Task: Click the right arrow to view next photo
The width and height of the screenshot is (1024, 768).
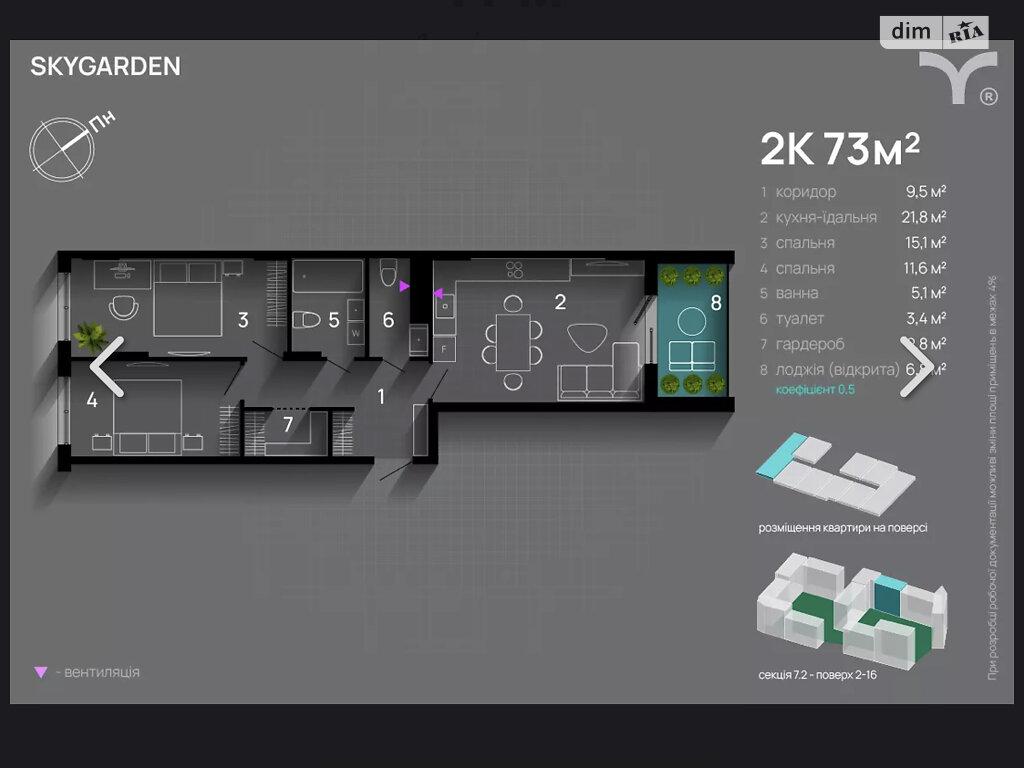Action: coord(915,367)
